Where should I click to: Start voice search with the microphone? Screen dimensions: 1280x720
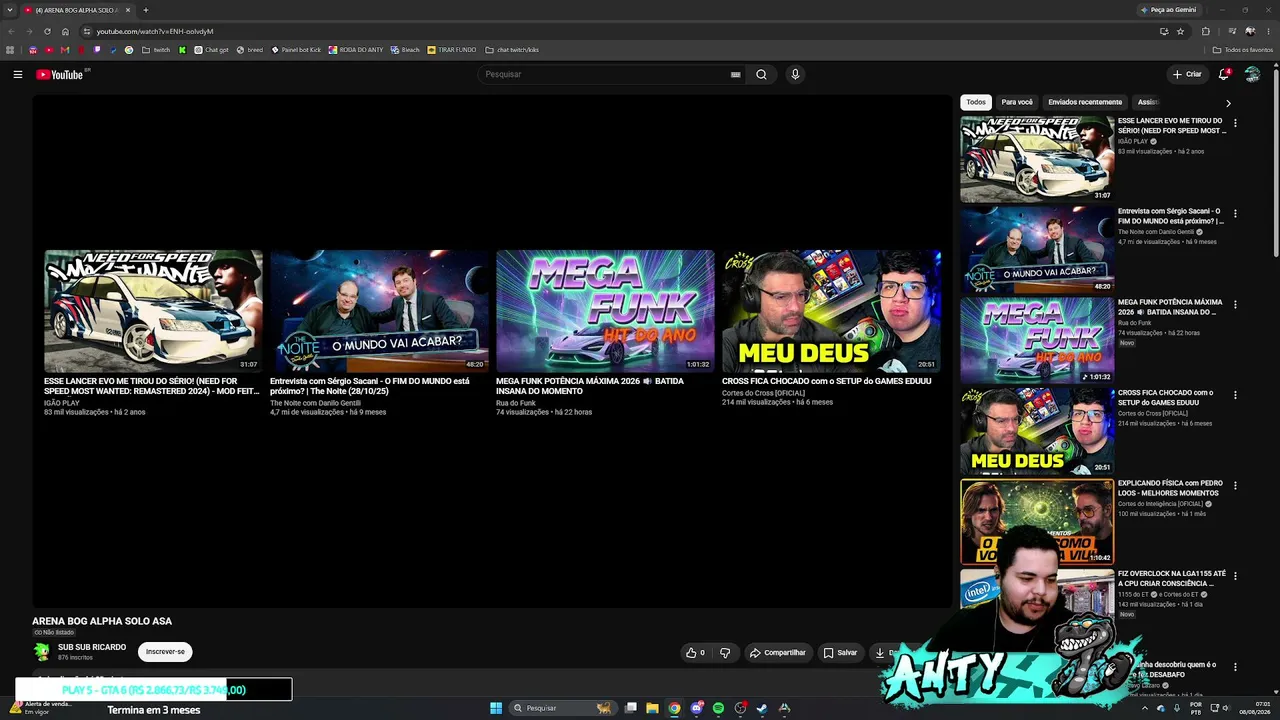point(795,74)
